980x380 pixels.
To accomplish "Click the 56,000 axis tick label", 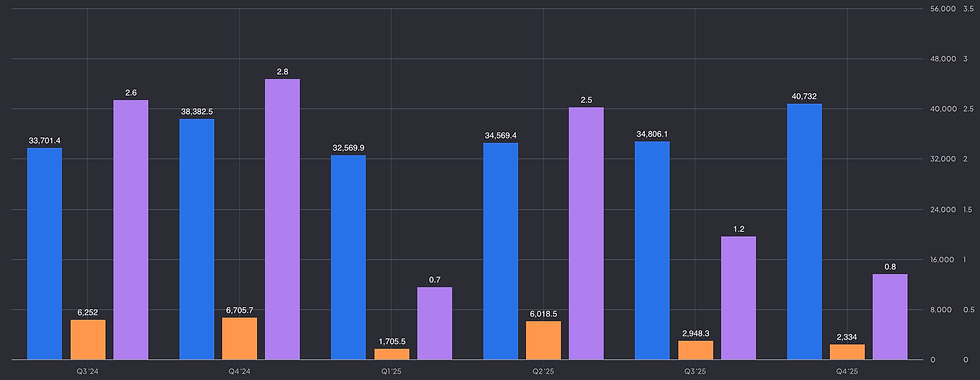I will [x=944, y=8].
